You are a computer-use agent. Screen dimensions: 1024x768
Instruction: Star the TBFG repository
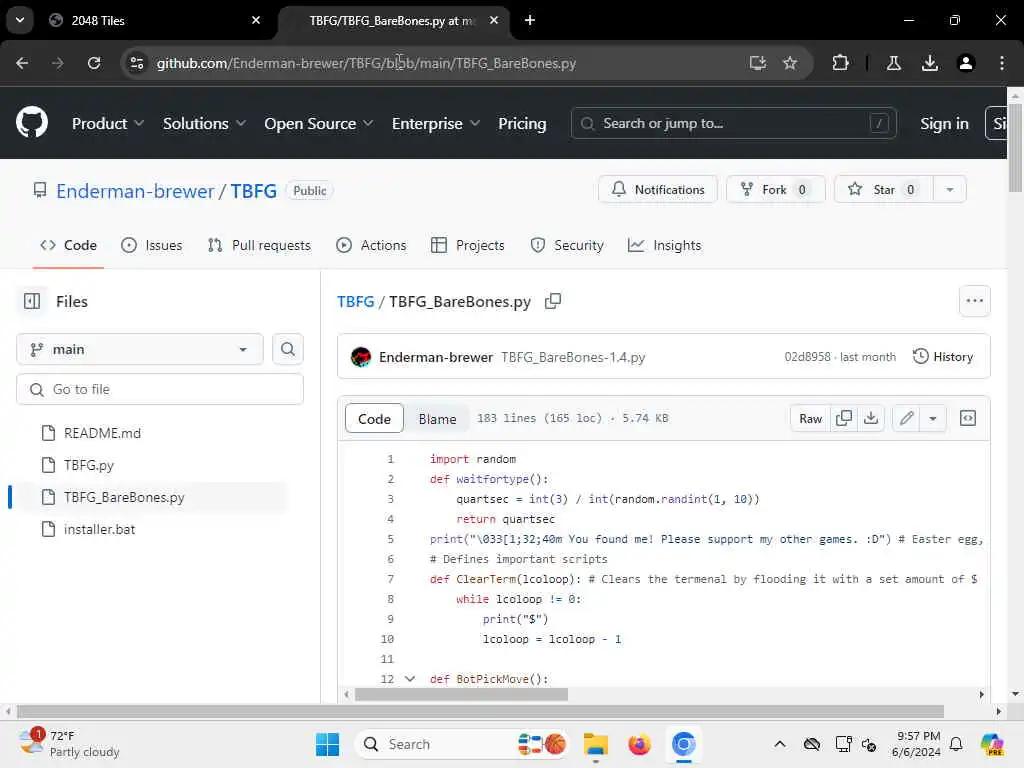884,189
